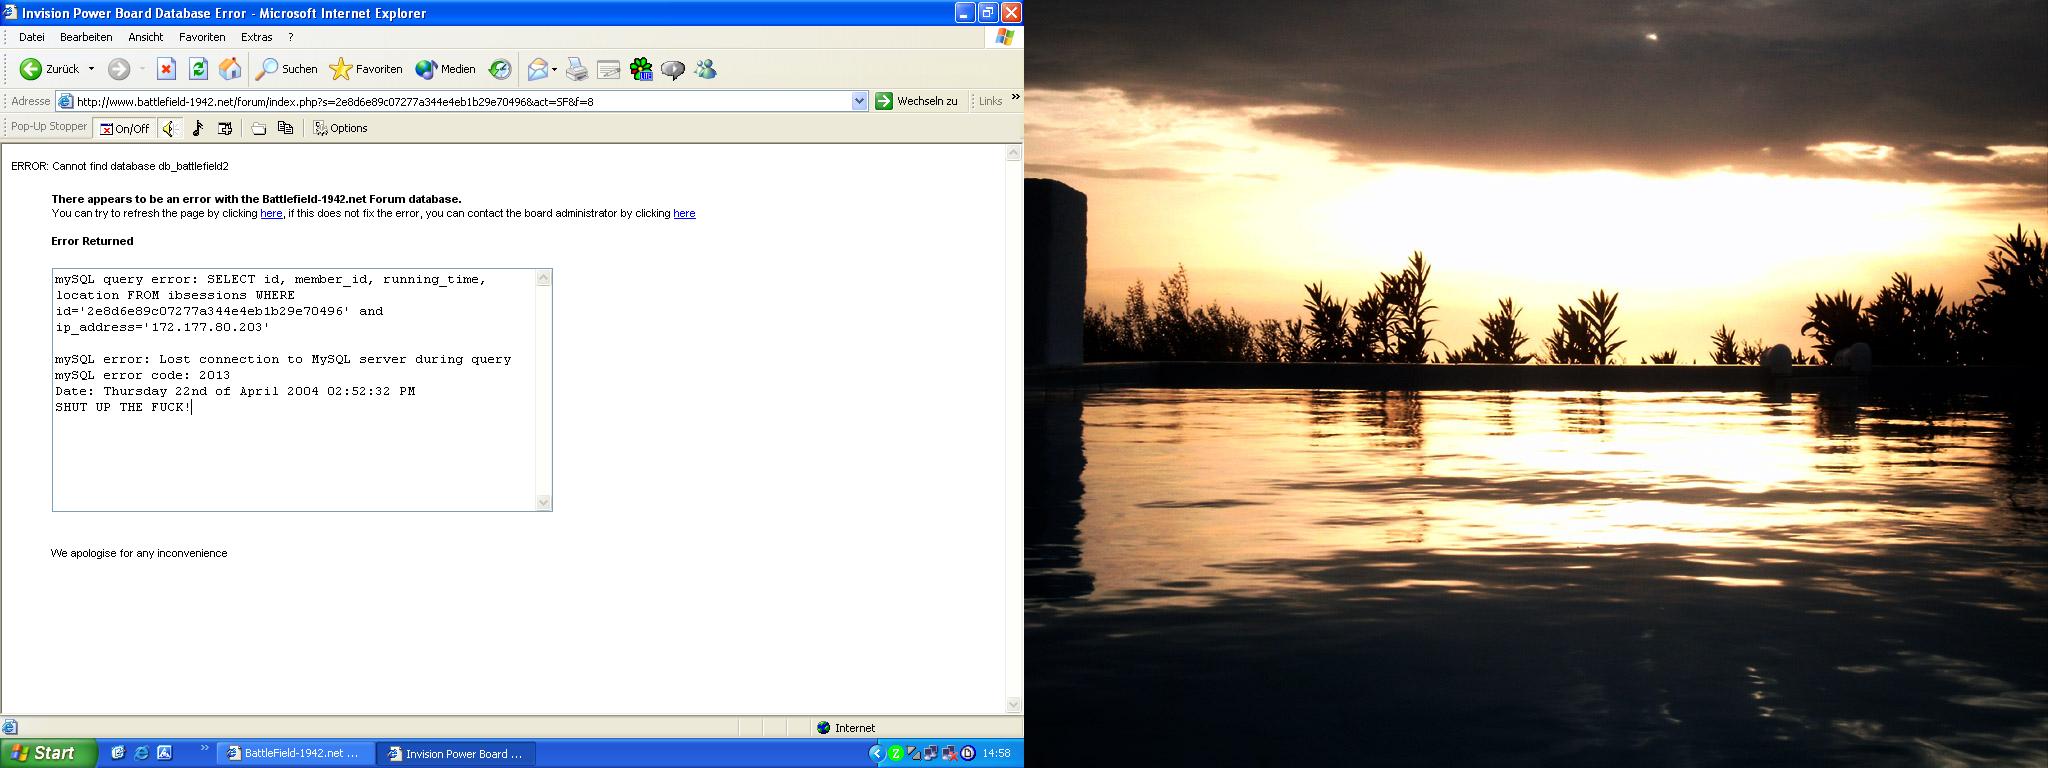Open the discussion speech bubble icon

pyautogui.click(x=673, y=69)
